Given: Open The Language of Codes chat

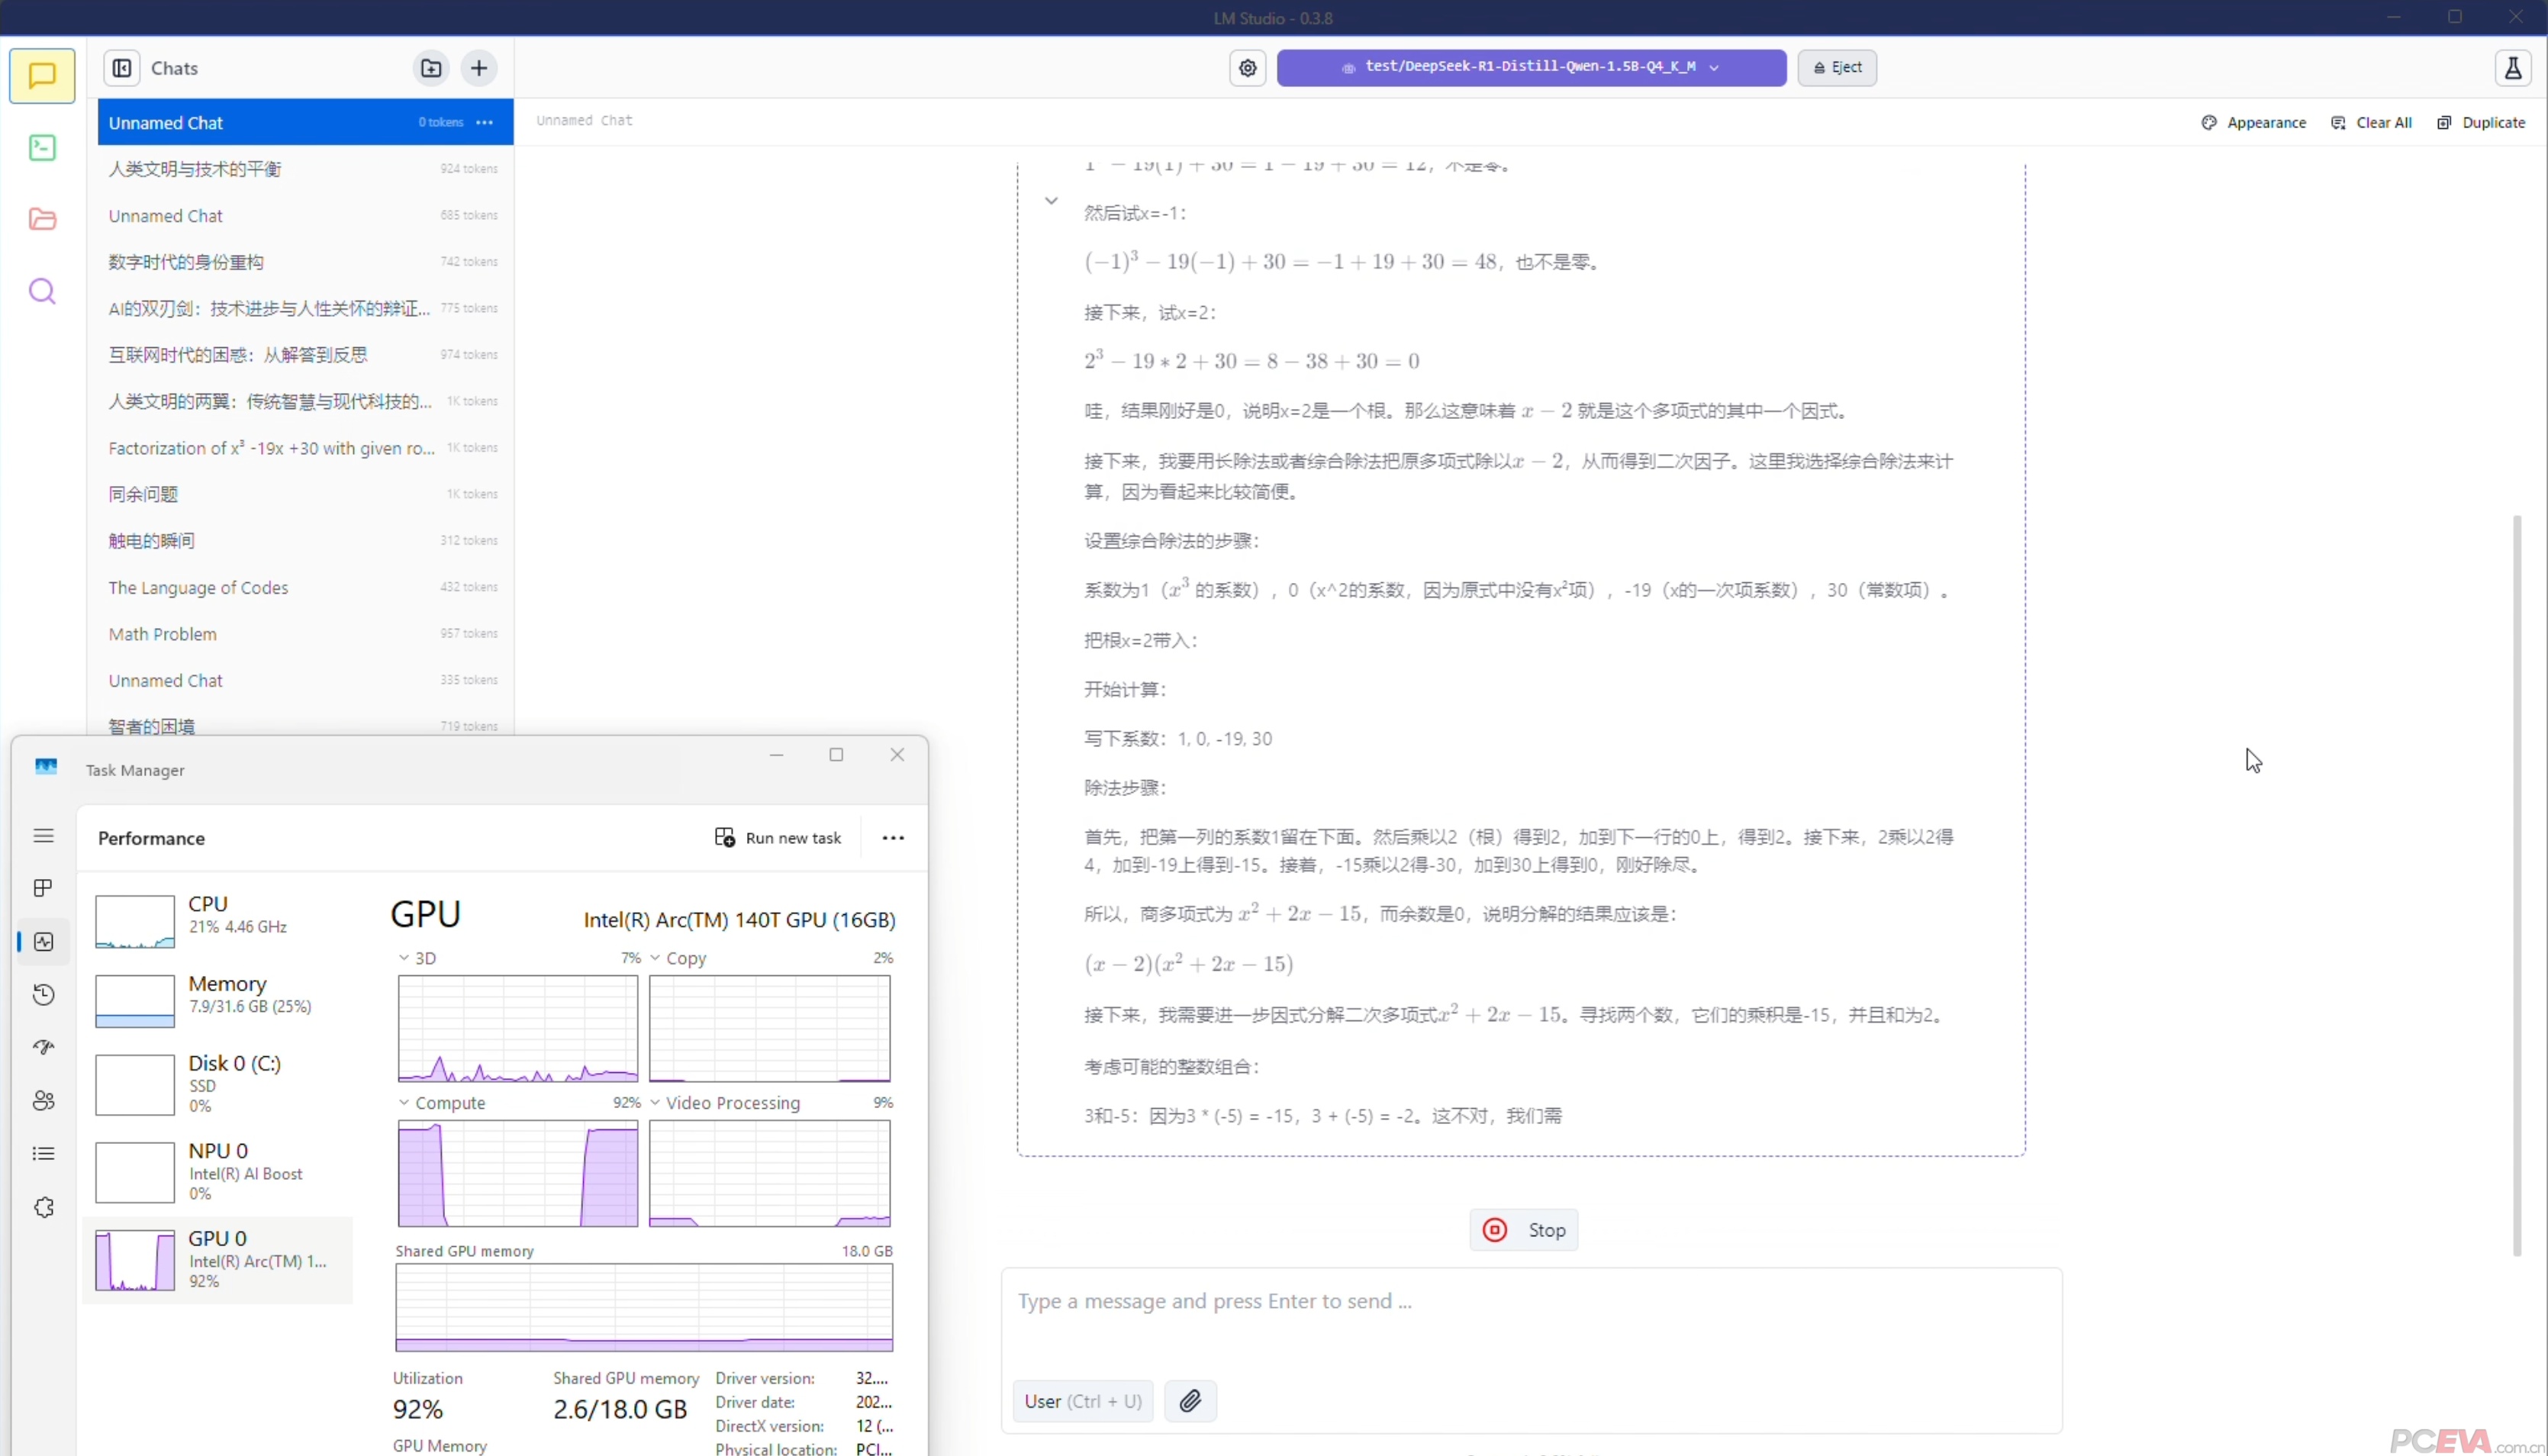Looking at the screenshot, I should point(305,588).
